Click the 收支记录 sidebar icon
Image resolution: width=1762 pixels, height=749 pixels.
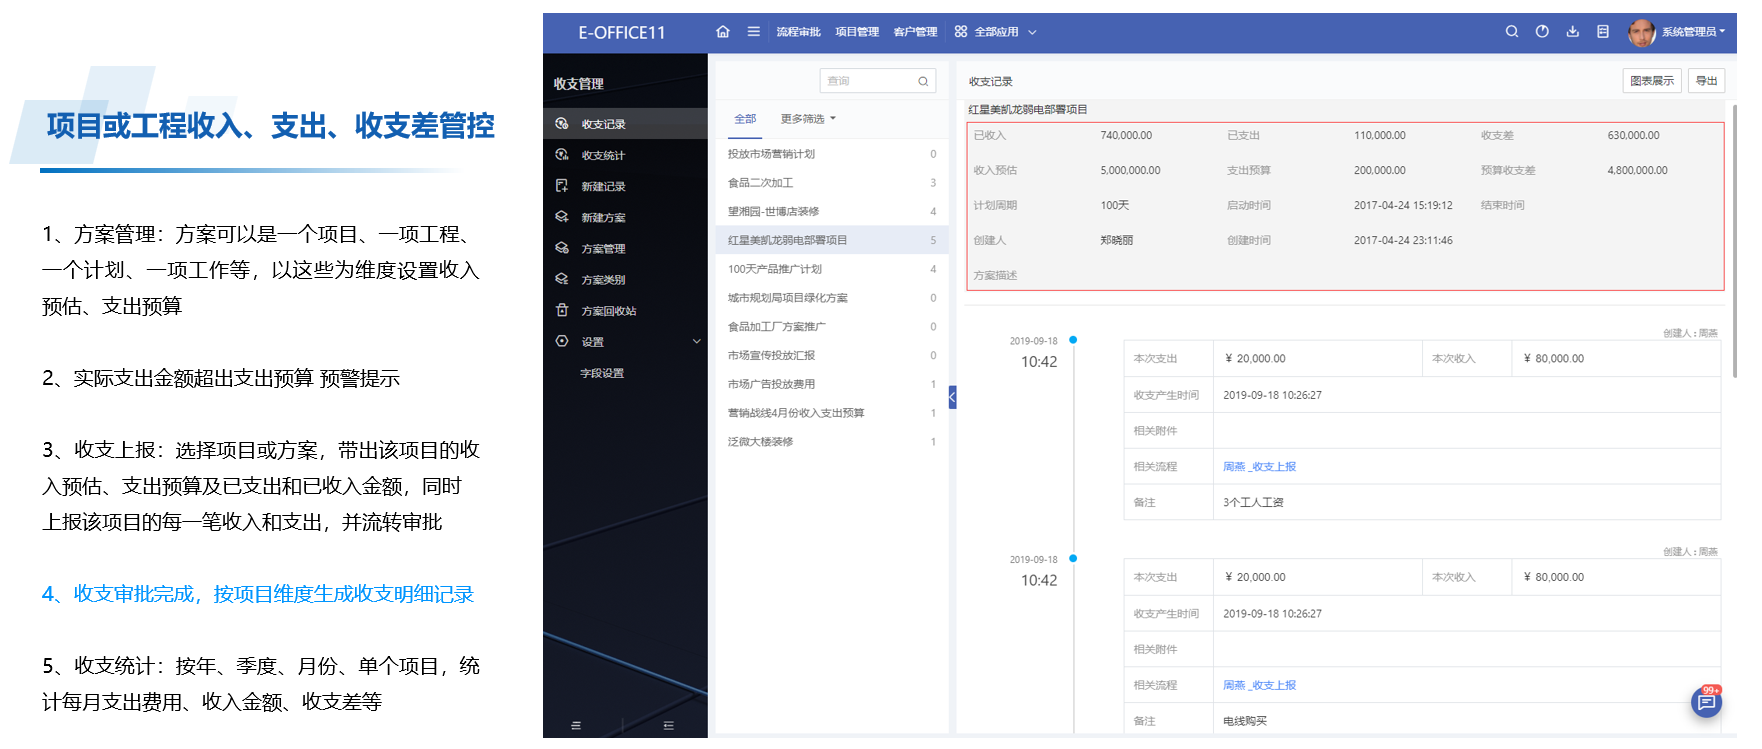(x=562, y=124)
